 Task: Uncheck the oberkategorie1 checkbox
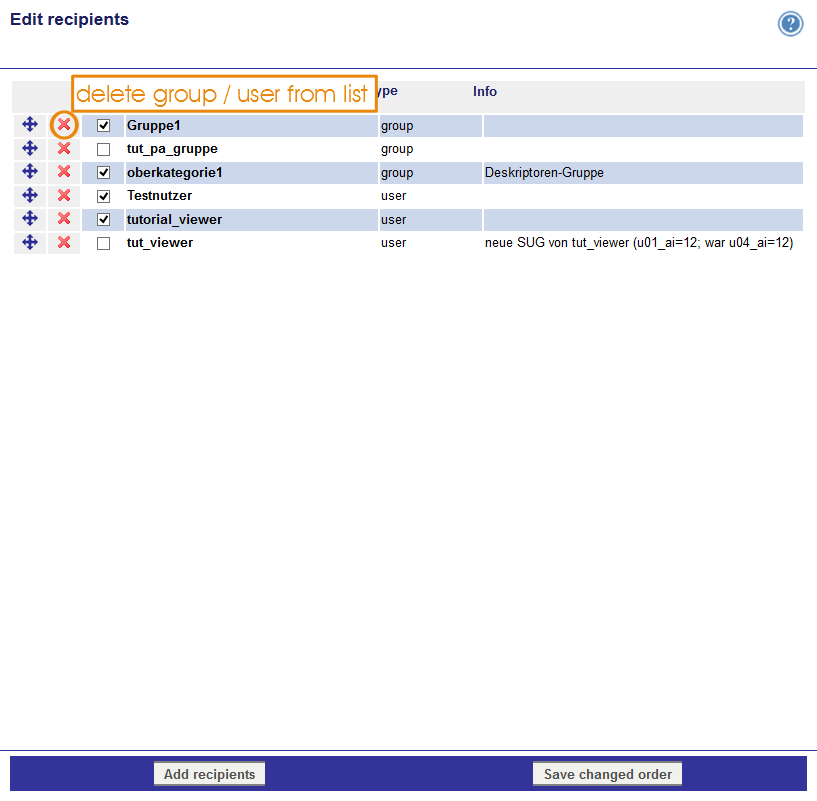pyautogui.click(x=104, y=172)
